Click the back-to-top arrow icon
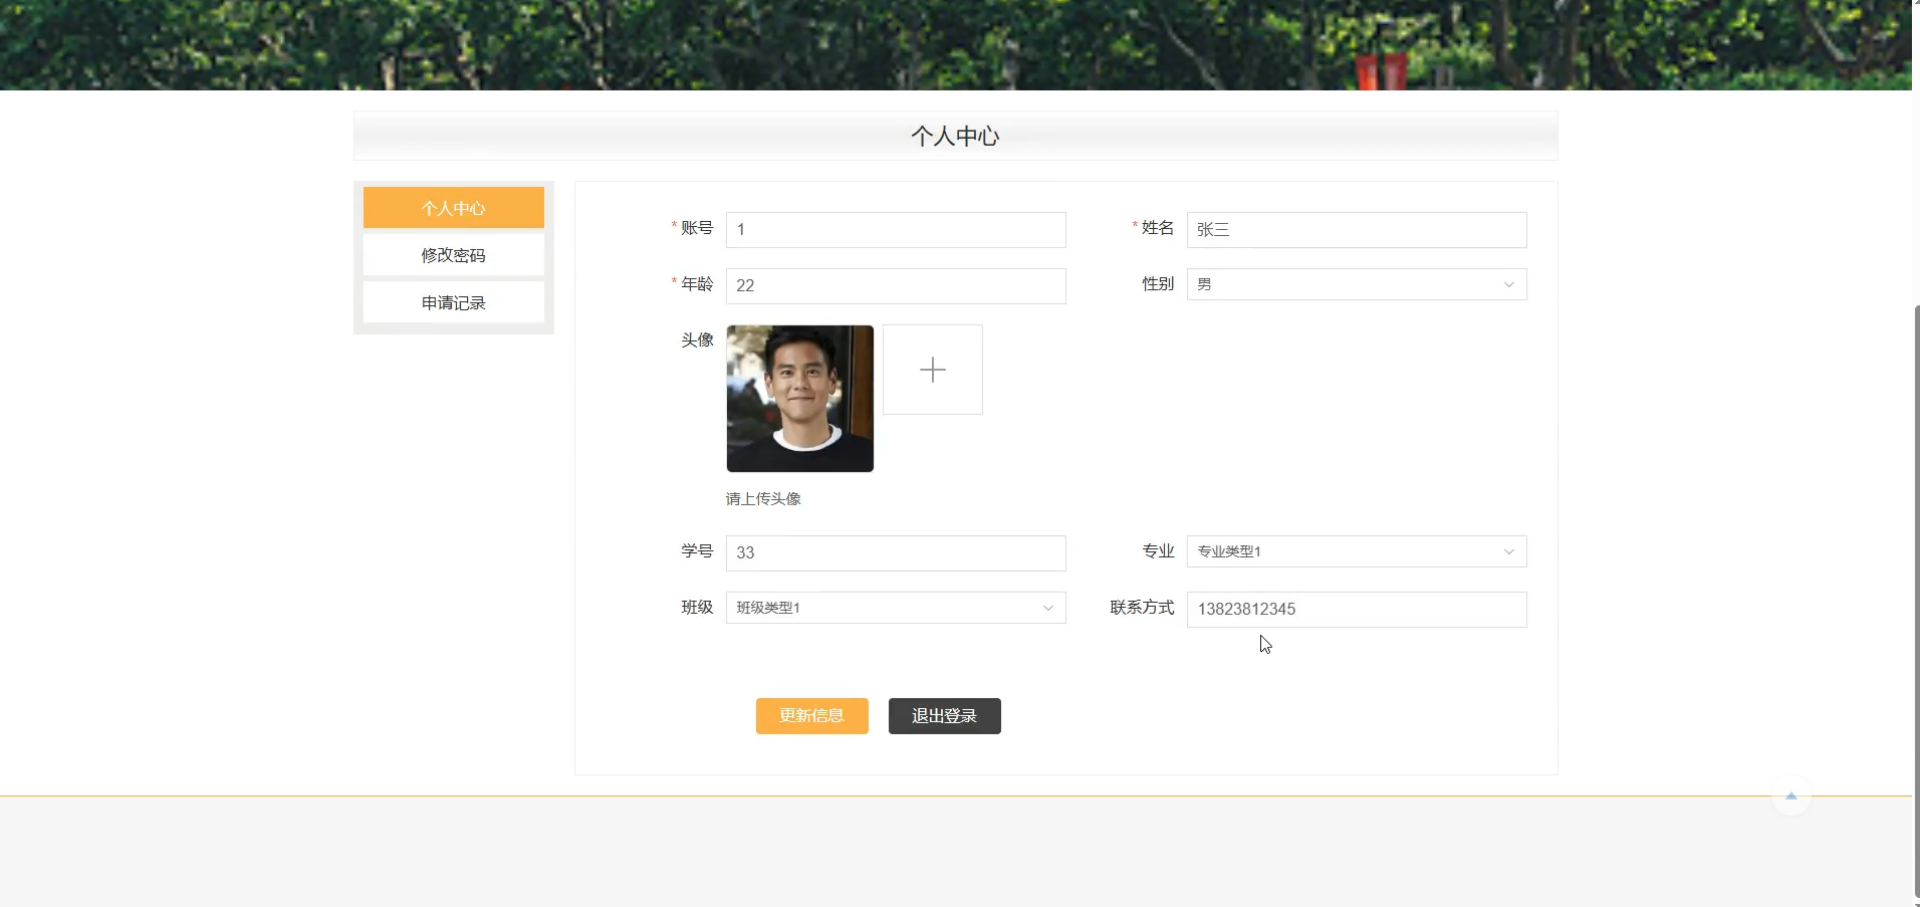This screenshot has height=907, width=1920. click(1791, 796)
